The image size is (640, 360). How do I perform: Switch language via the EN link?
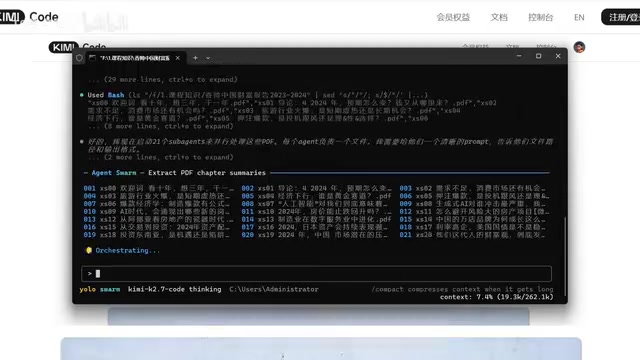click(x=579, y=17)
